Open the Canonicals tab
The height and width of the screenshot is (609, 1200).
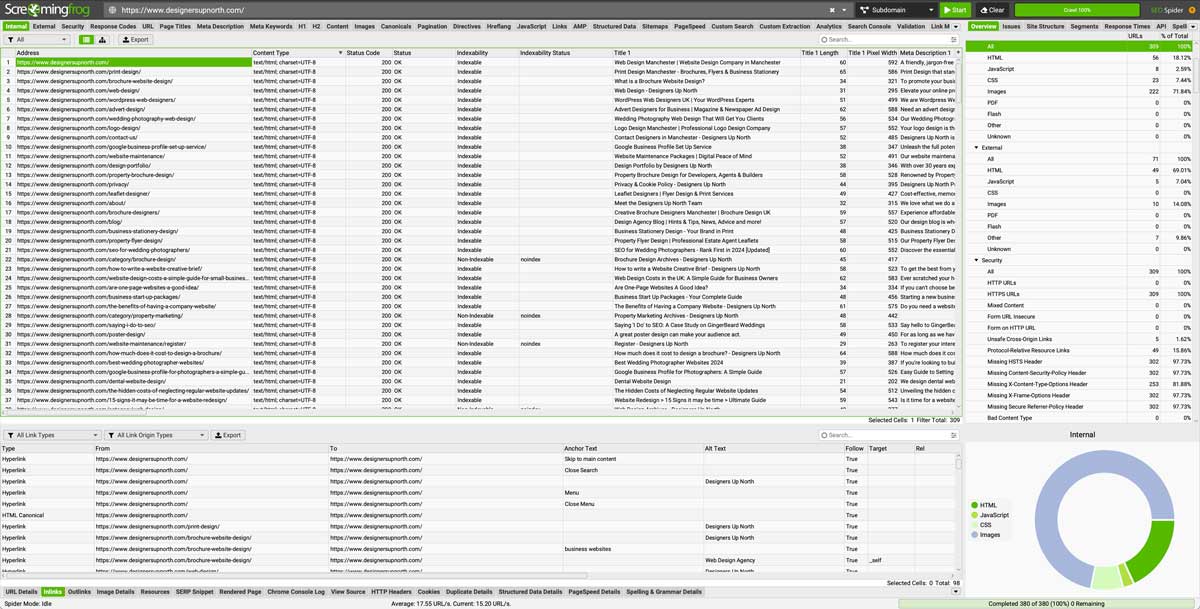(396, 26)
